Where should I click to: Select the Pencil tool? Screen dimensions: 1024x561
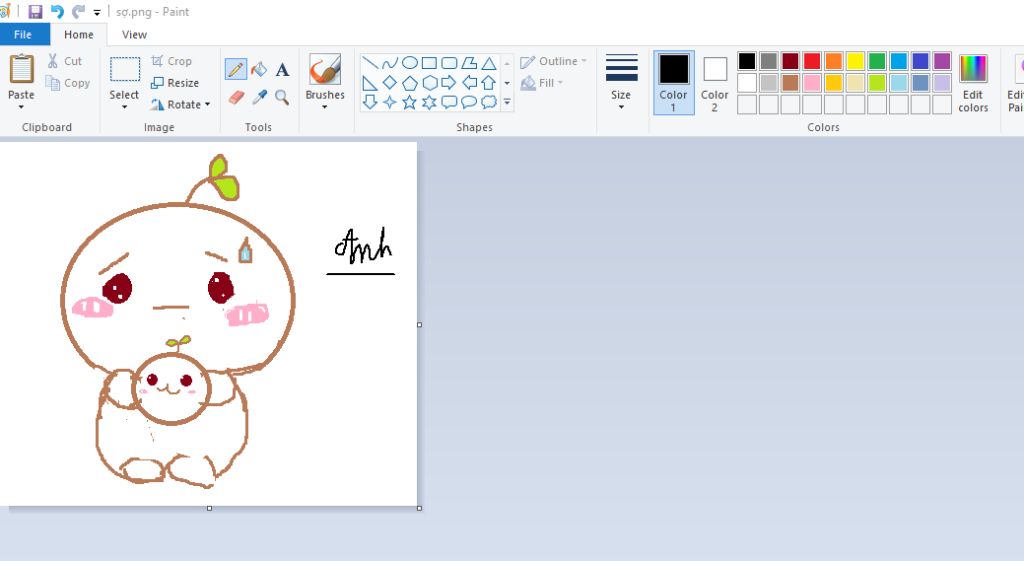[x=236, y=69]
